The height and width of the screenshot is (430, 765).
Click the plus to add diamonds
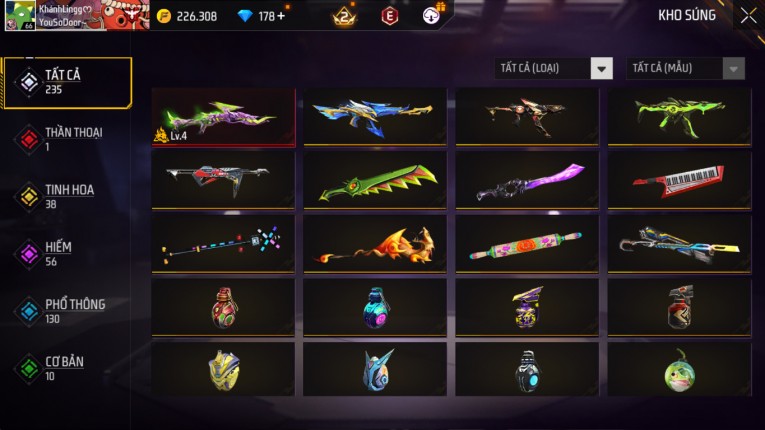pos(281,16)
